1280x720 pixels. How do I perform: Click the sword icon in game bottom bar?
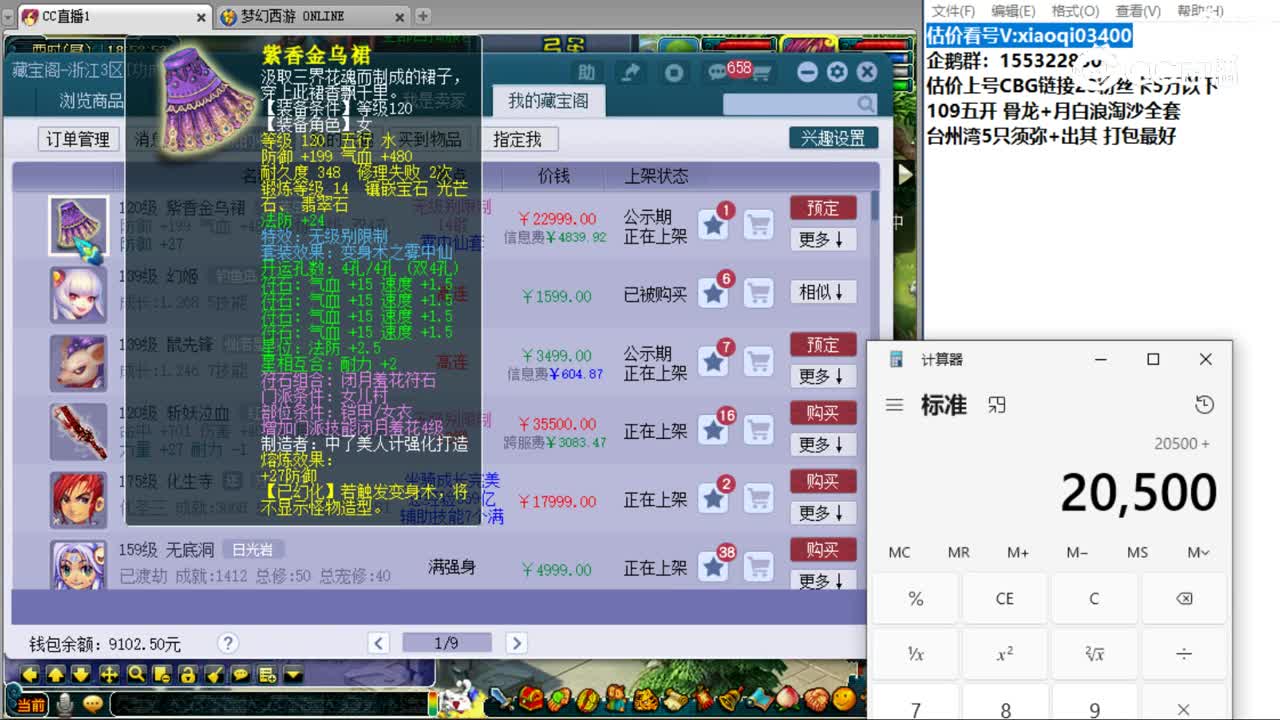[x=504, y=697]
